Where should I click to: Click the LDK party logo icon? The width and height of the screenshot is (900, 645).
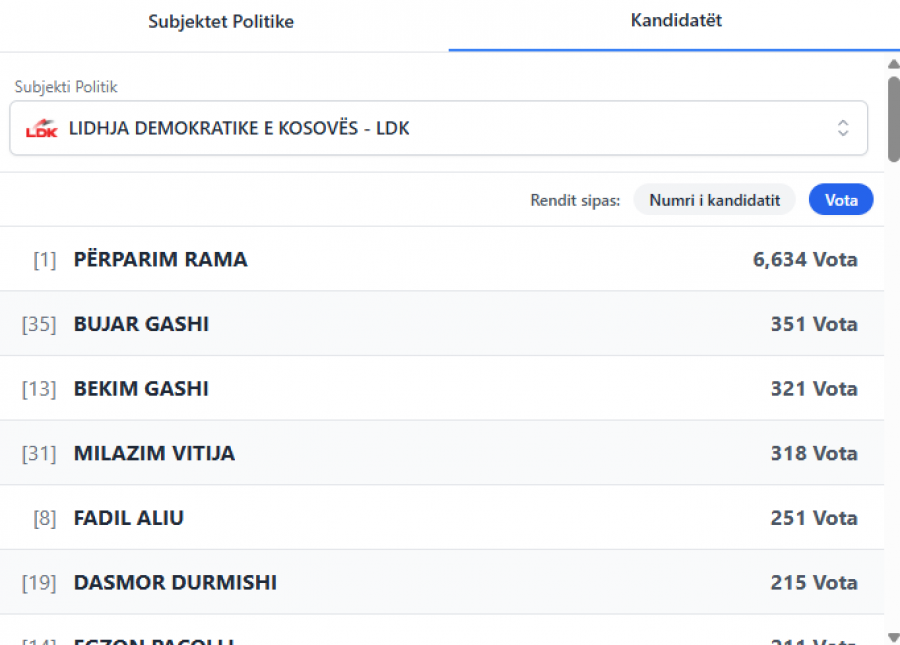point(42,128)
